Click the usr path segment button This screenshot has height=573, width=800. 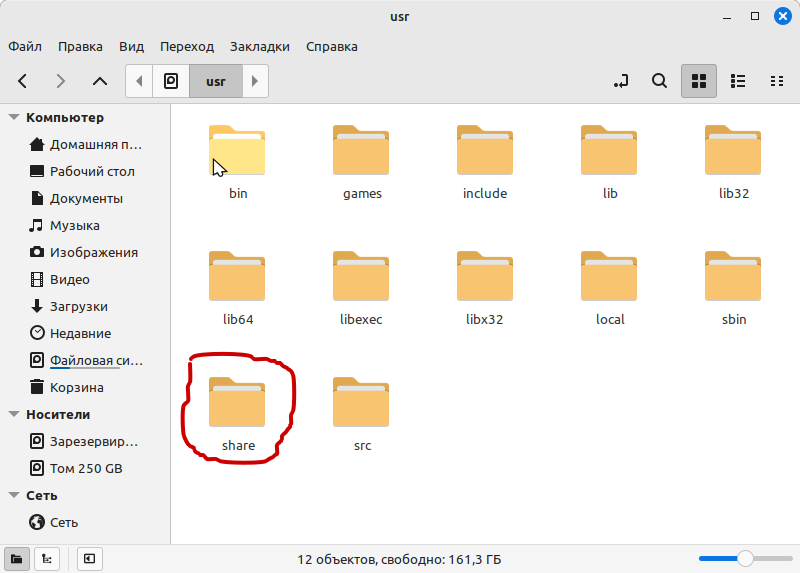pos(216,81)
